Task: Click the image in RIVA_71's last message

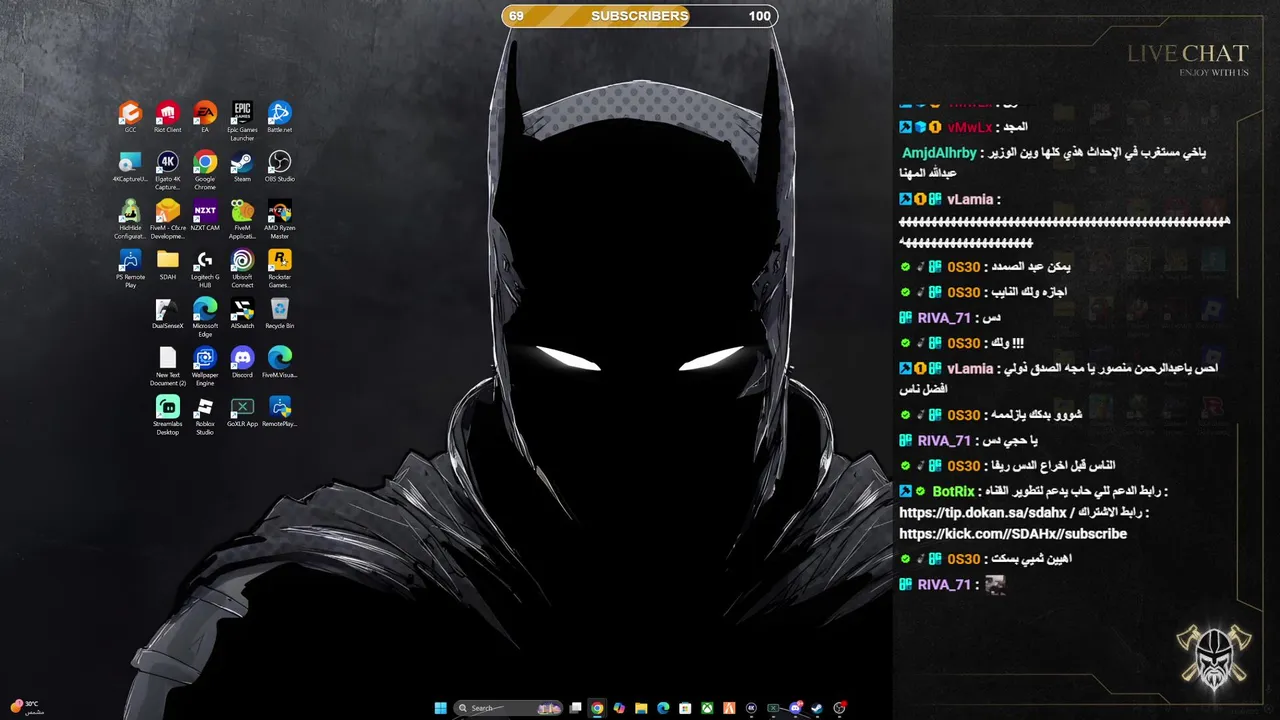Action: coord(994,585)
